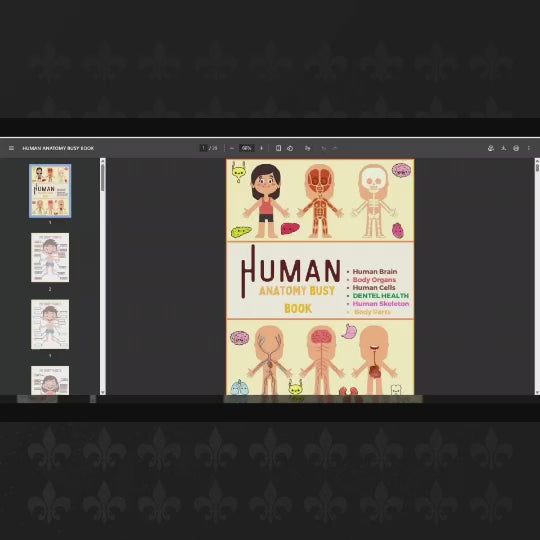Screen dimensions: 540x540
Task: Select the page 3 thumbnail
Action: [x=50, y=324]
